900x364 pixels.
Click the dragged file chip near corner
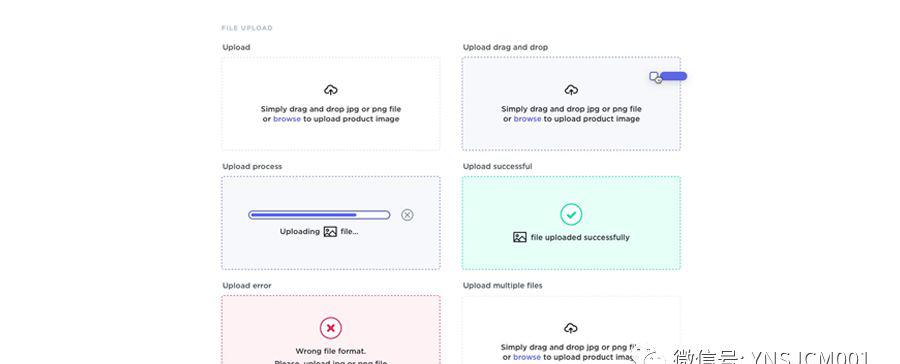[x=668, y=77]
